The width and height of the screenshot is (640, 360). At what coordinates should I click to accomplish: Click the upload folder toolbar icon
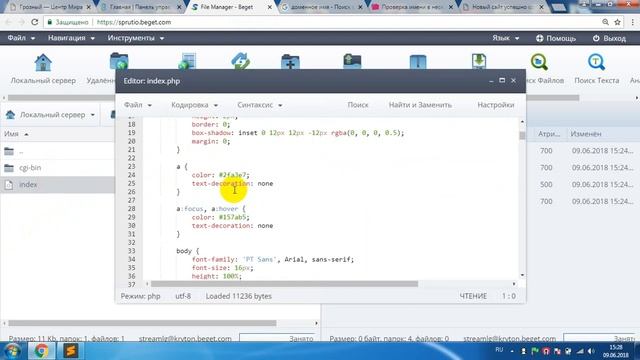point(352,61)
